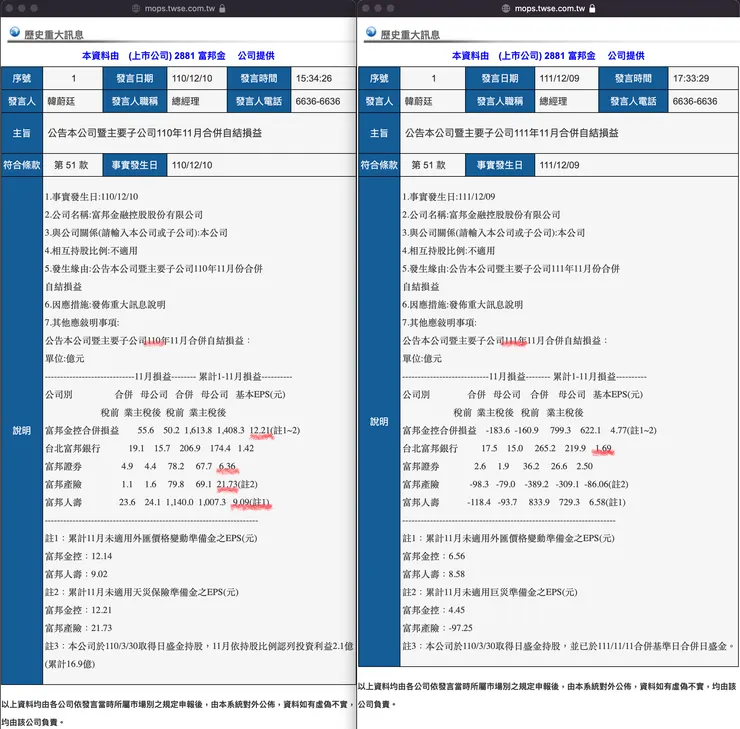Select the phone number 6636-6636 in the right window
The width and height of the screenshot is (740, 729).
point(695,101)
